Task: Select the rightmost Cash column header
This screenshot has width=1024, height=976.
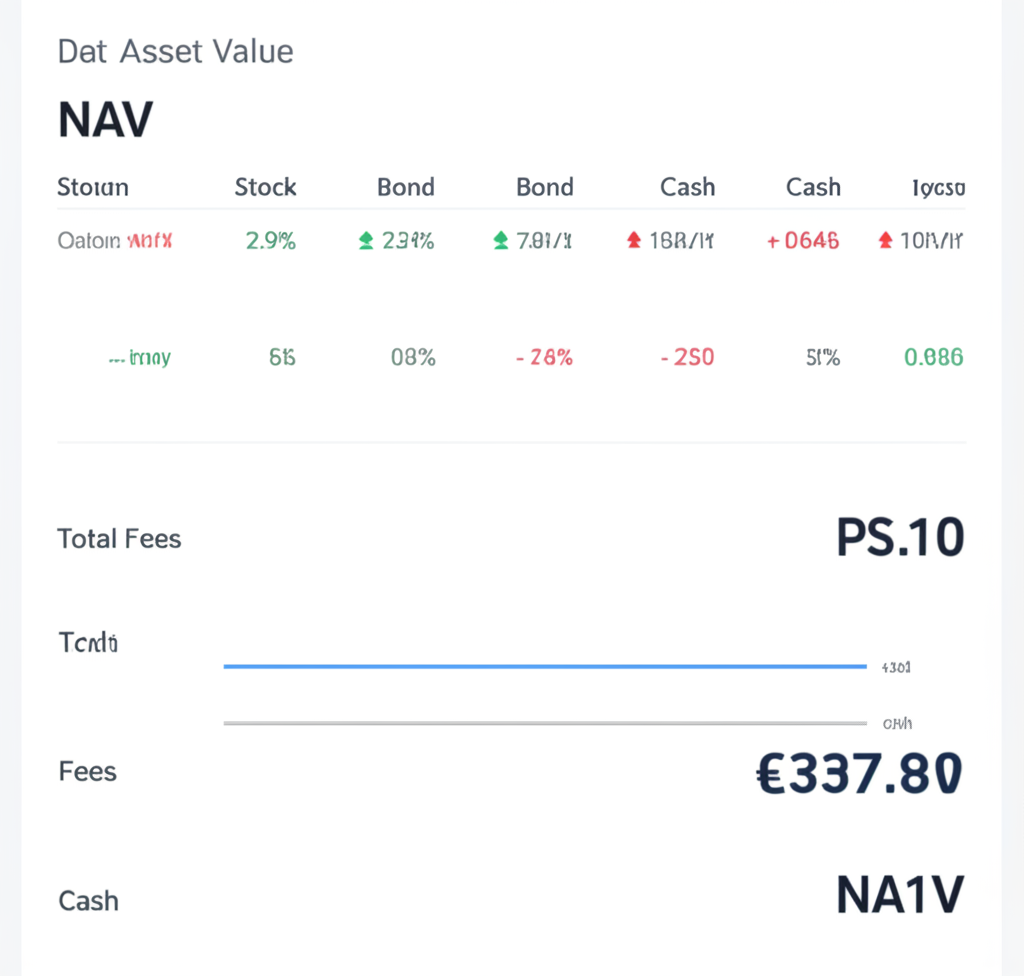Action: coord(813,187)
